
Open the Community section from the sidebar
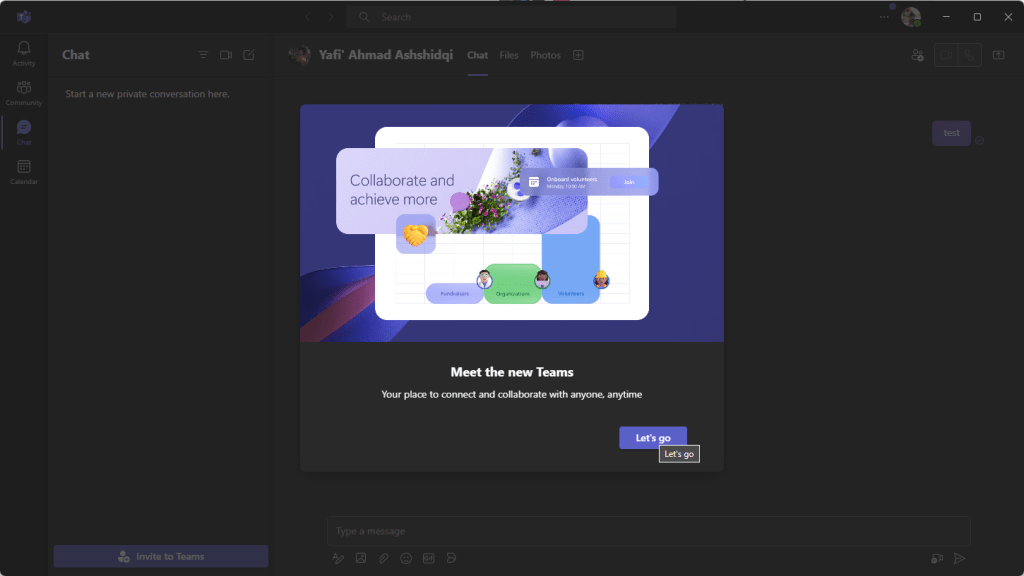click(23, 92)
